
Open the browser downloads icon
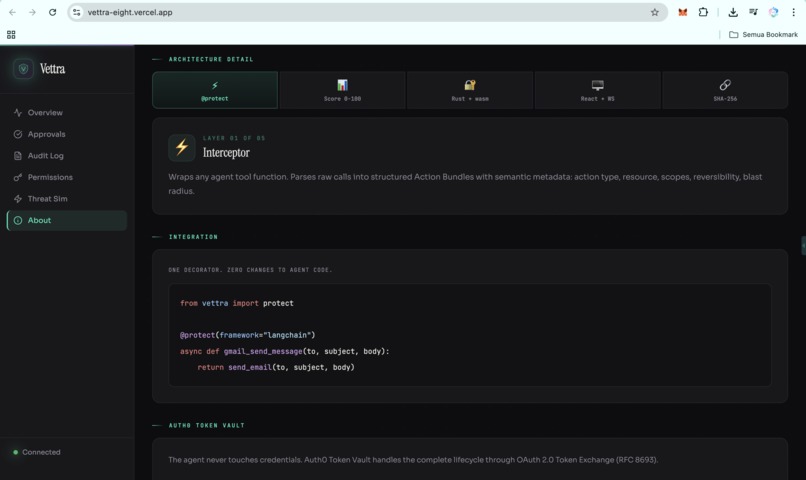tap(733, 12)
